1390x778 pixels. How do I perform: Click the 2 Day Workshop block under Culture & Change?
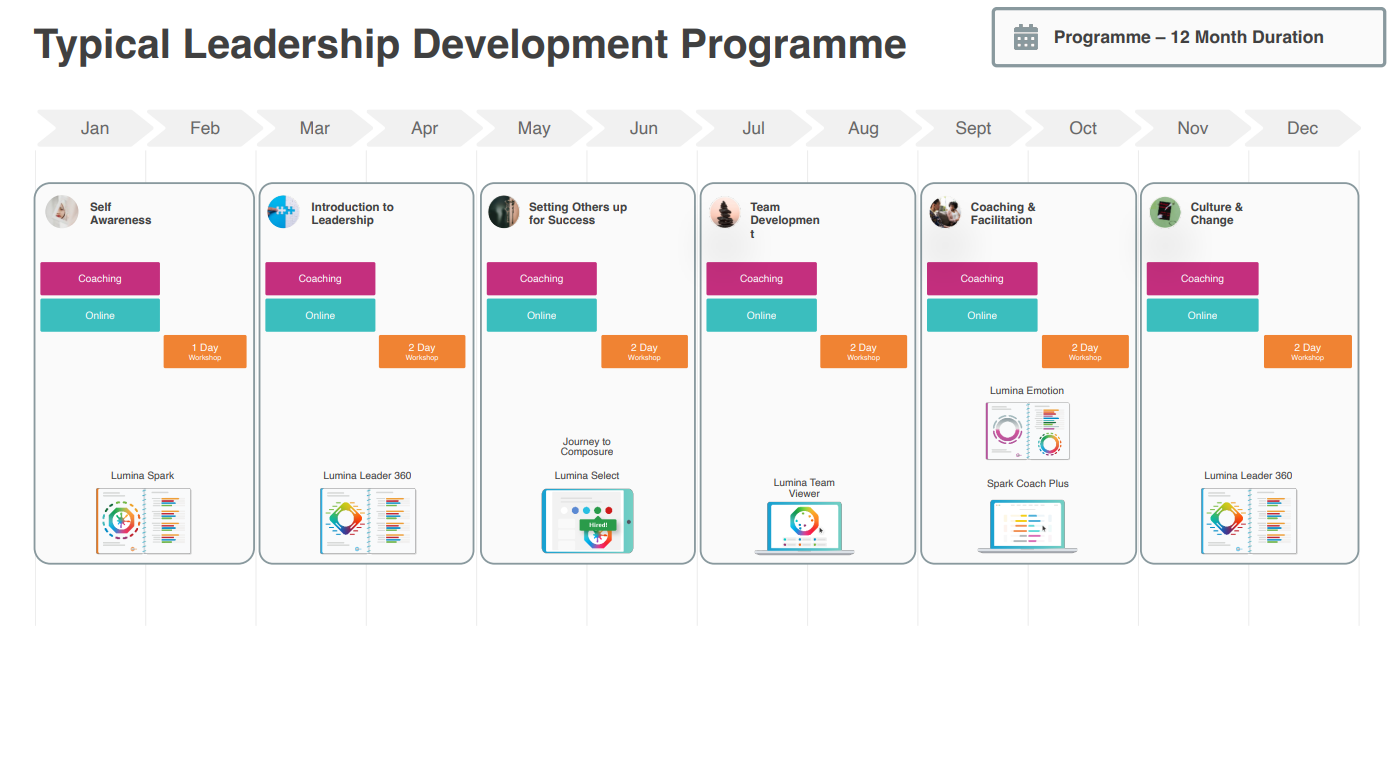1307,352
